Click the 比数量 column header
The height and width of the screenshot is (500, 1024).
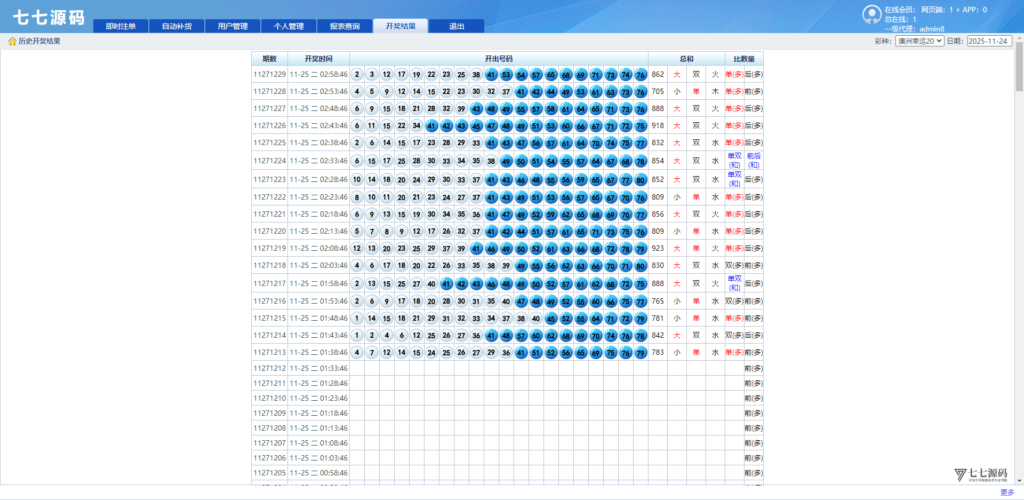[744, 58]
